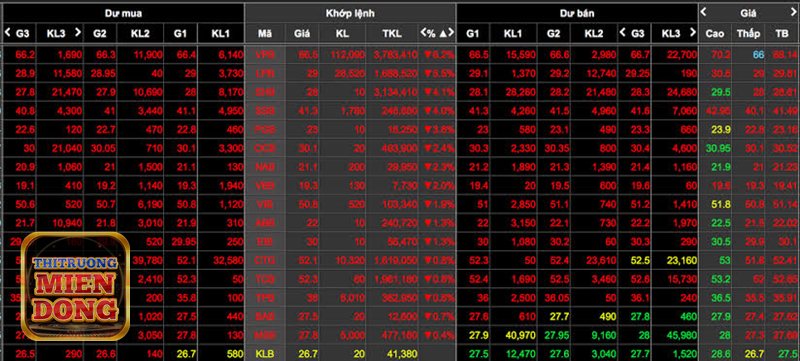Click the green high price 53.2

(721, 279)
